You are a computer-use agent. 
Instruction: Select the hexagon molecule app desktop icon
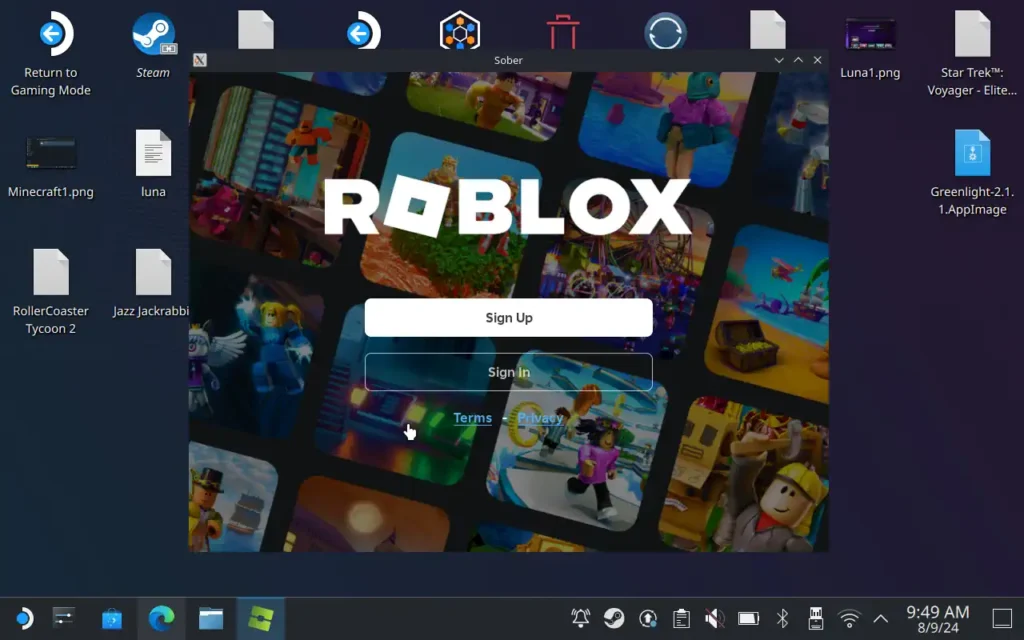point(460,31)
